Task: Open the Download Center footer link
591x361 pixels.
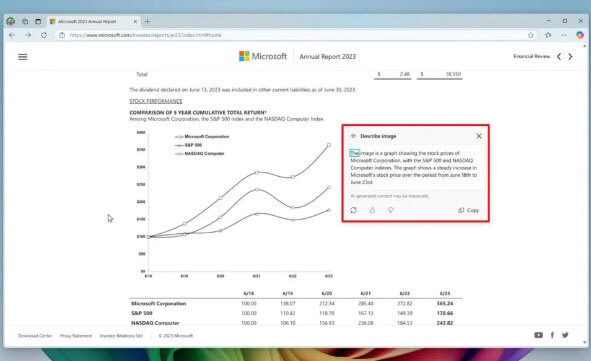Action: click(35, 336)
